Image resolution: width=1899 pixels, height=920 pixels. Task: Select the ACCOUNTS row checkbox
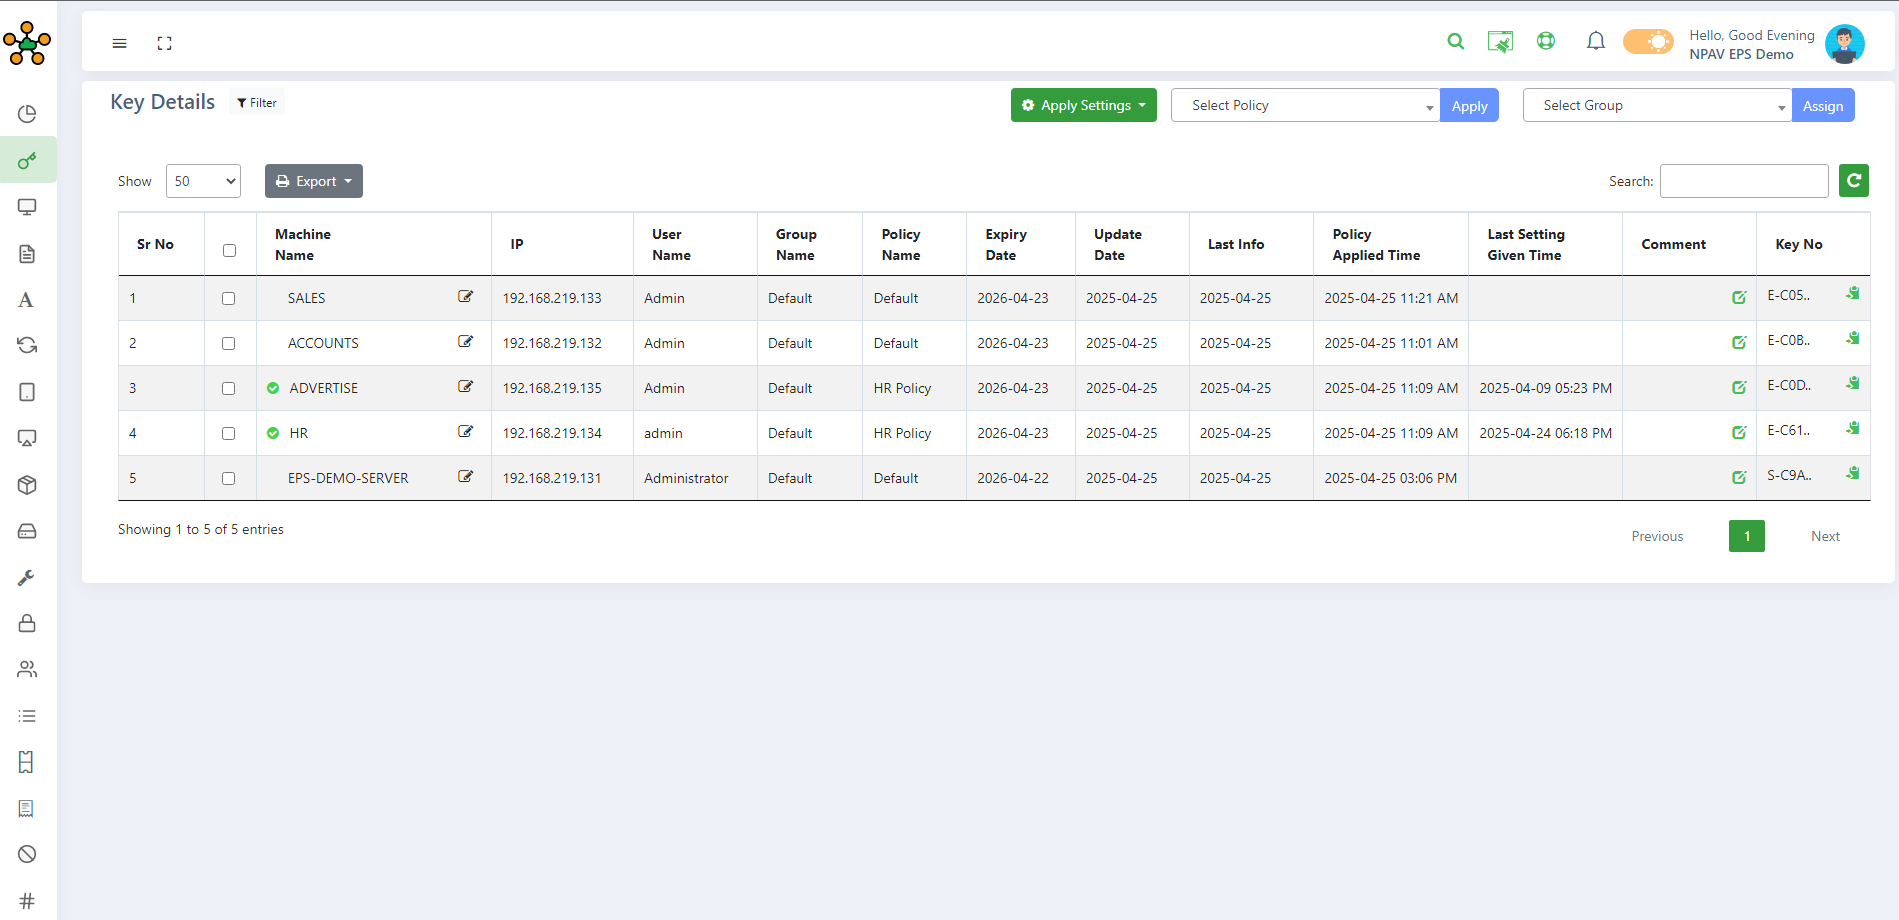tap(228, 343)
